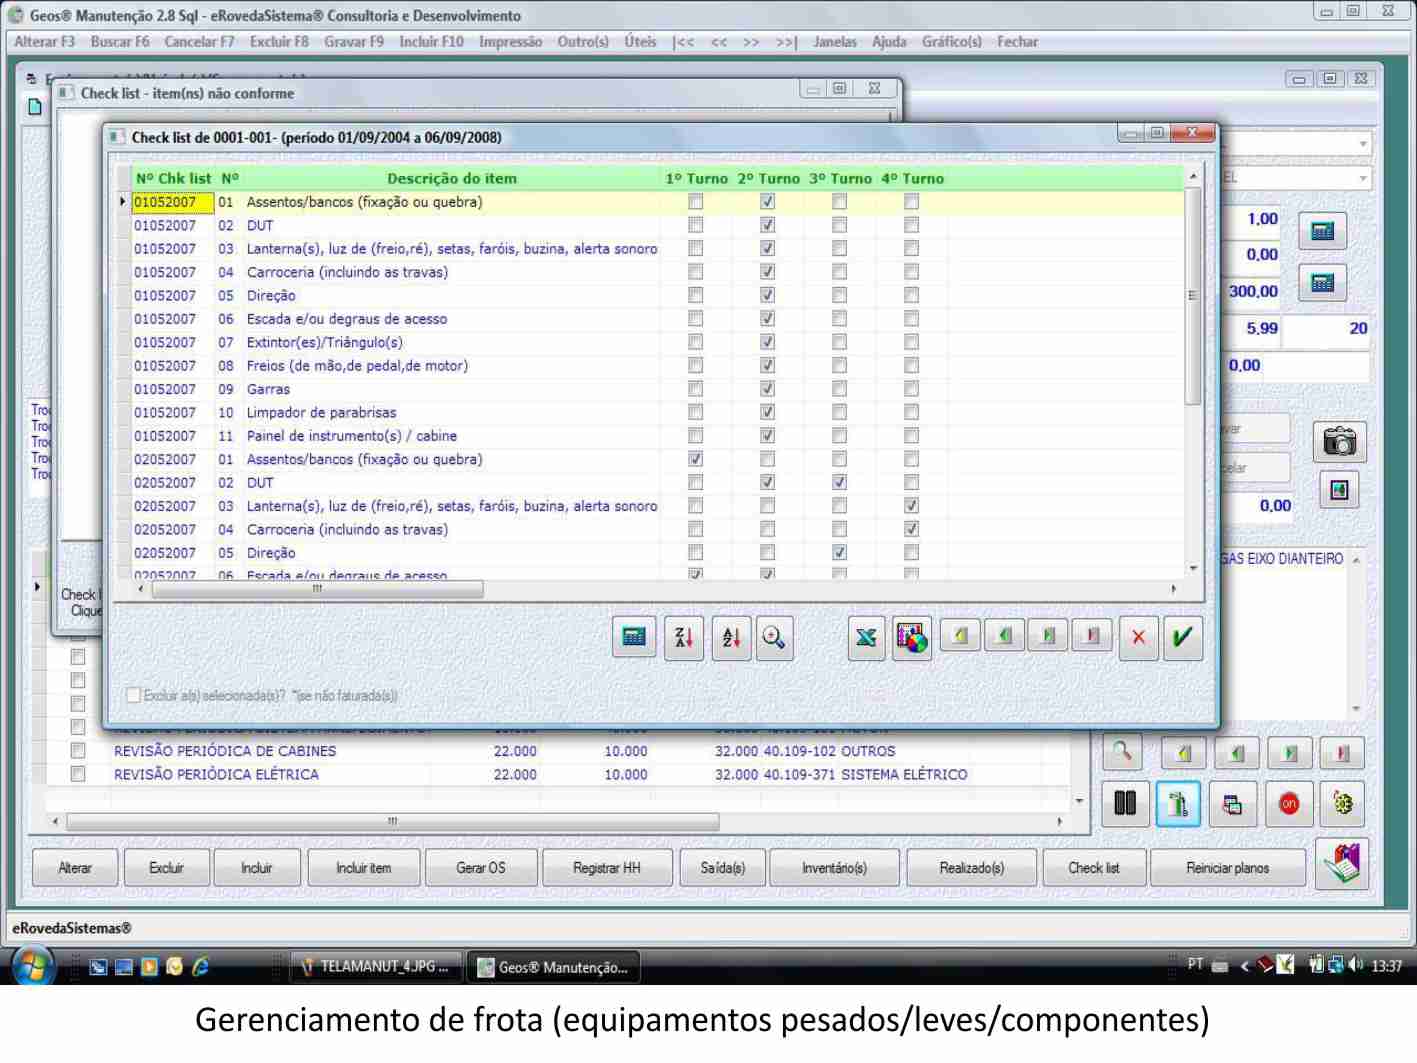The image size is (1417, 1063).
Task: Click the stacked windows icon button
Action: pyautogui.click(x=1232, y=804)
